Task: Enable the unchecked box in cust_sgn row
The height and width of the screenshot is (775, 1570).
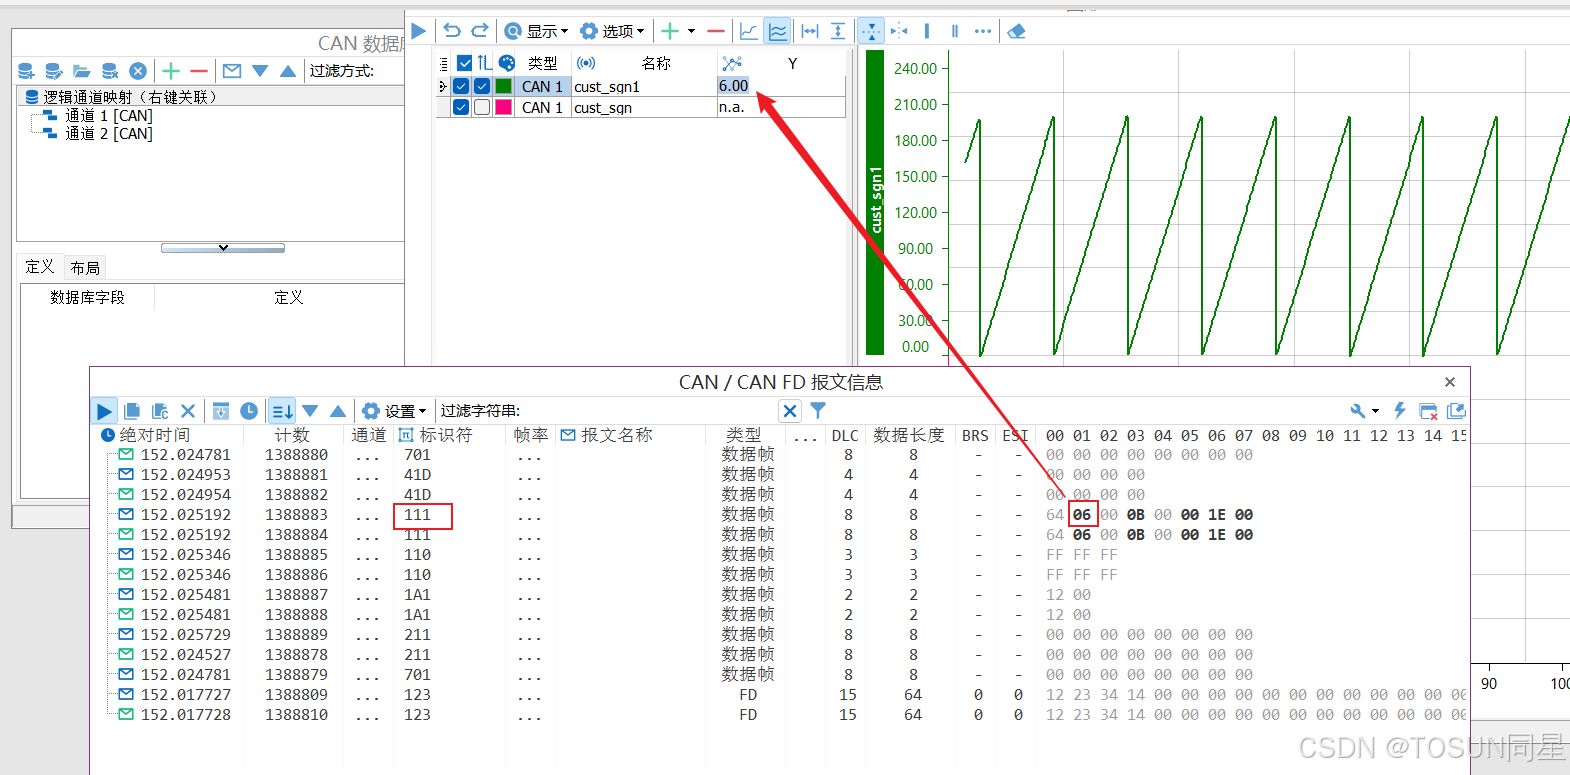Action: click(482, 107)
